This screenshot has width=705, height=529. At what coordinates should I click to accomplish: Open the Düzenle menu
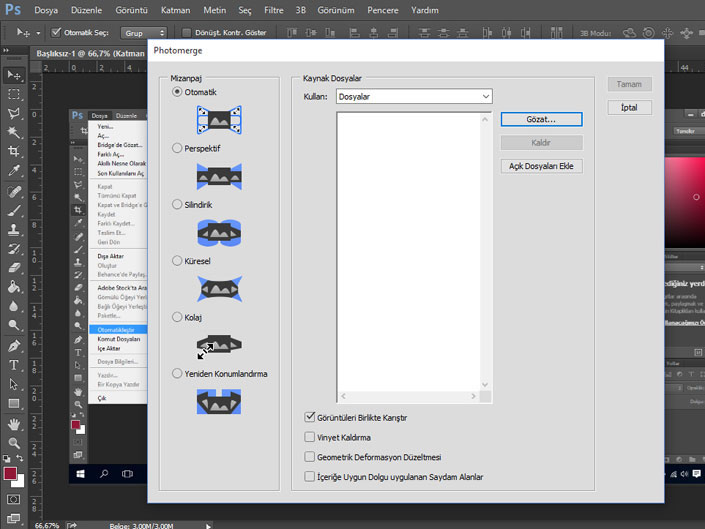pyautogui.click(x=86, y=10)
